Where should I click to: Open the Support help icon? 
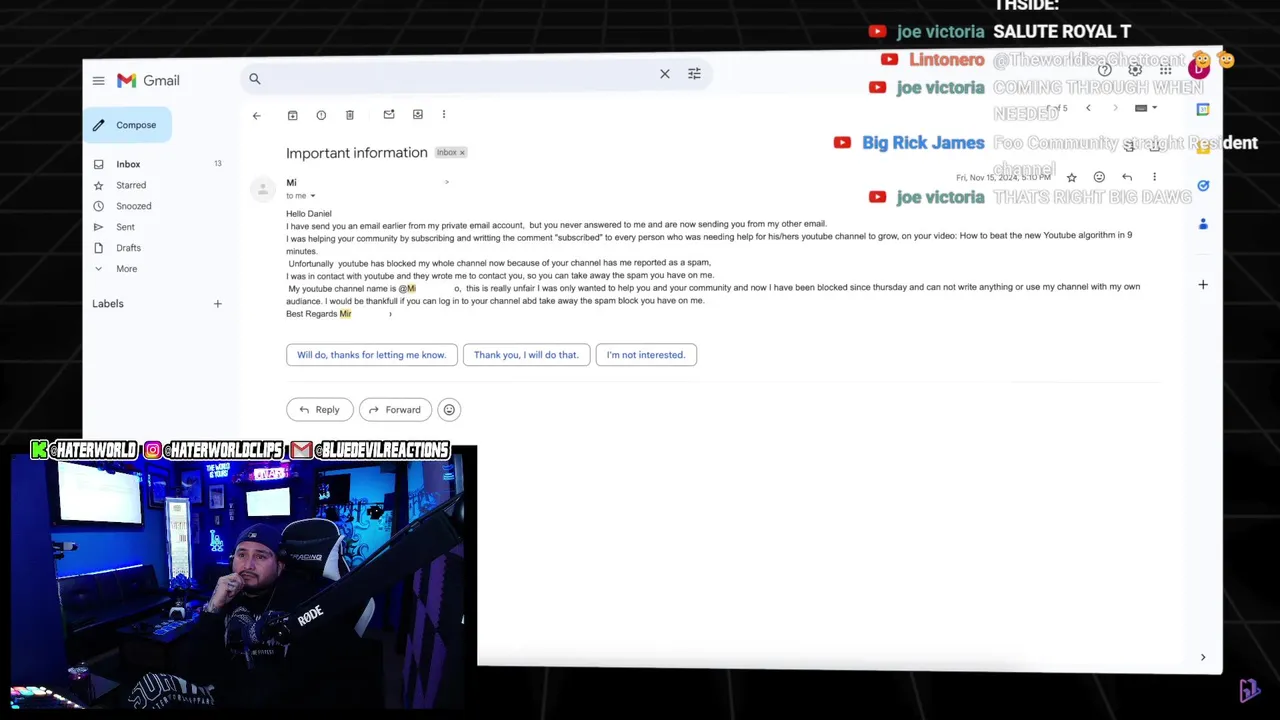[1105, 70]
